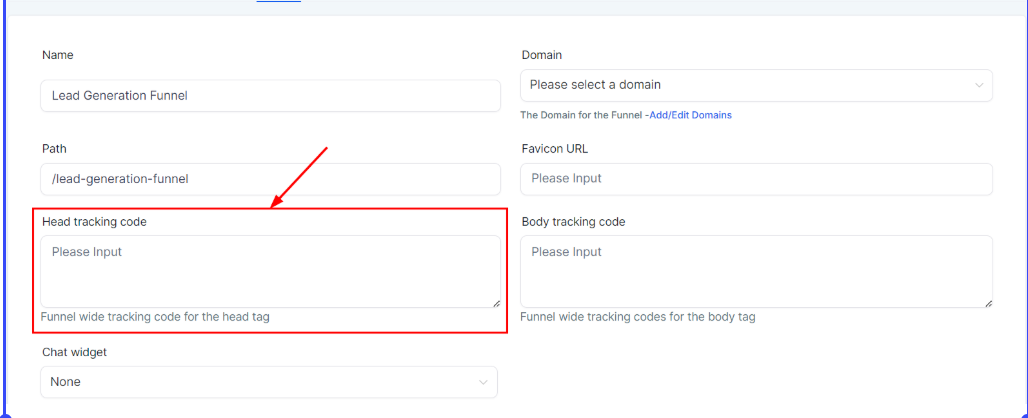Open the Add/Edit Domains link
Screen dimensions: 1028x418
coord(690,115)
